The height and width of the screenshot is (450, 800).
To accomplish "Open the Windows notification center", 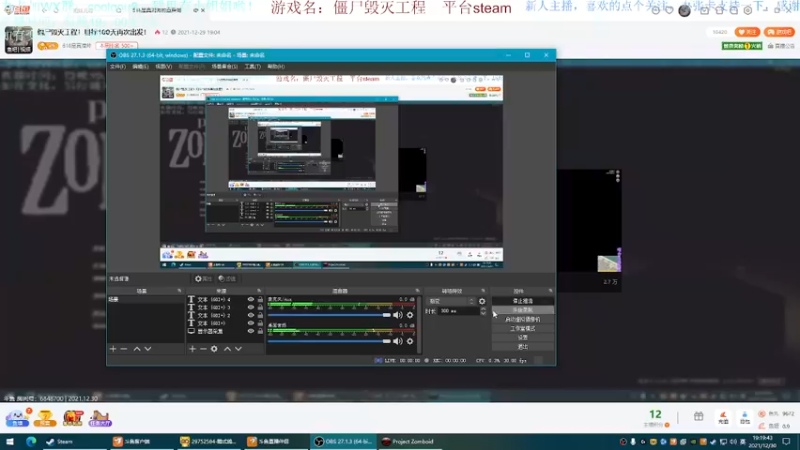I will (787, 442).
